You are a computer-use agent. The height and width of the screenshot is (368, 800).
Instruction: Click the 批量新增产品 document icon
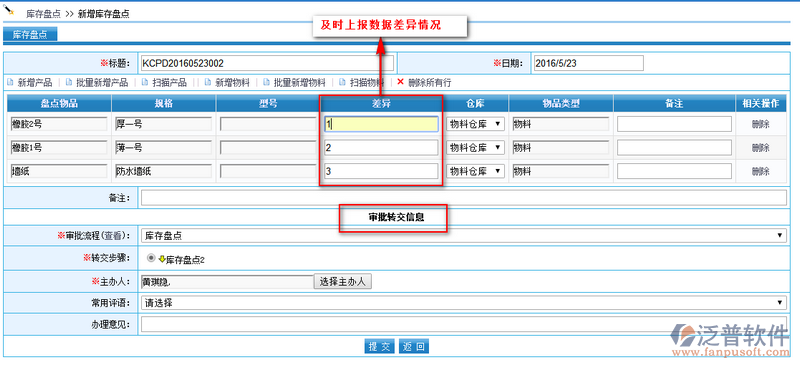(x=68, y=82)
